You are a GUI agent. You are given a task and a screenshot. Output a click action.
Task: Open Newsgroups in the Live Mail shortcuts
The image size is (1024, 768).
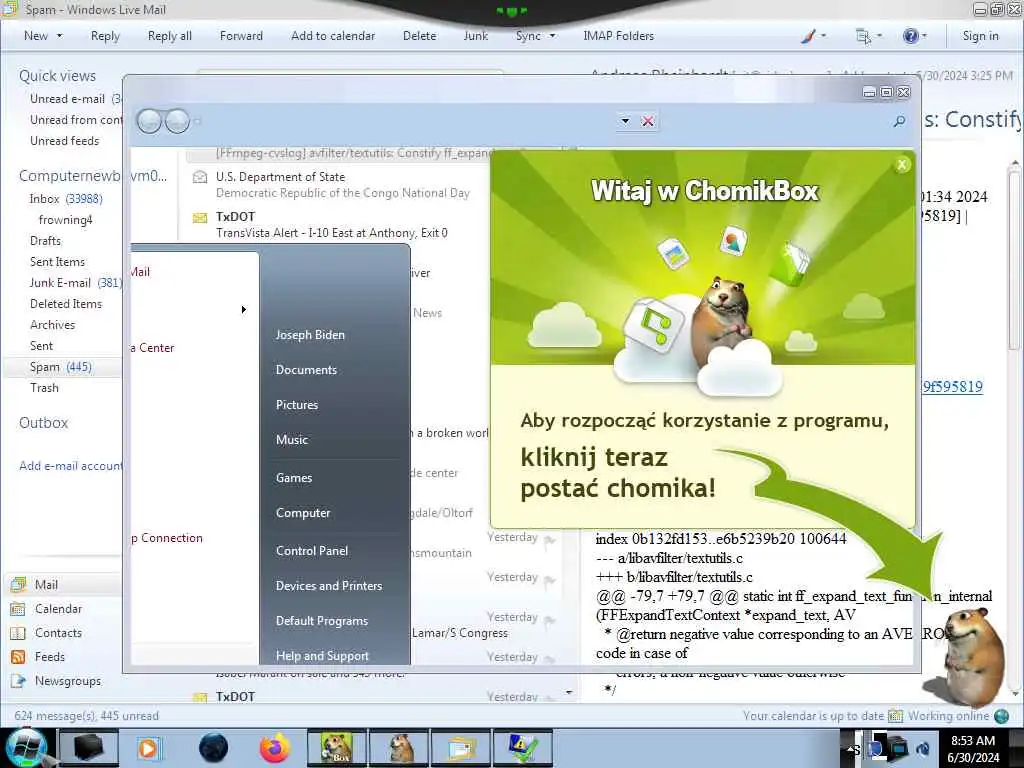click(x=67, y=681)
